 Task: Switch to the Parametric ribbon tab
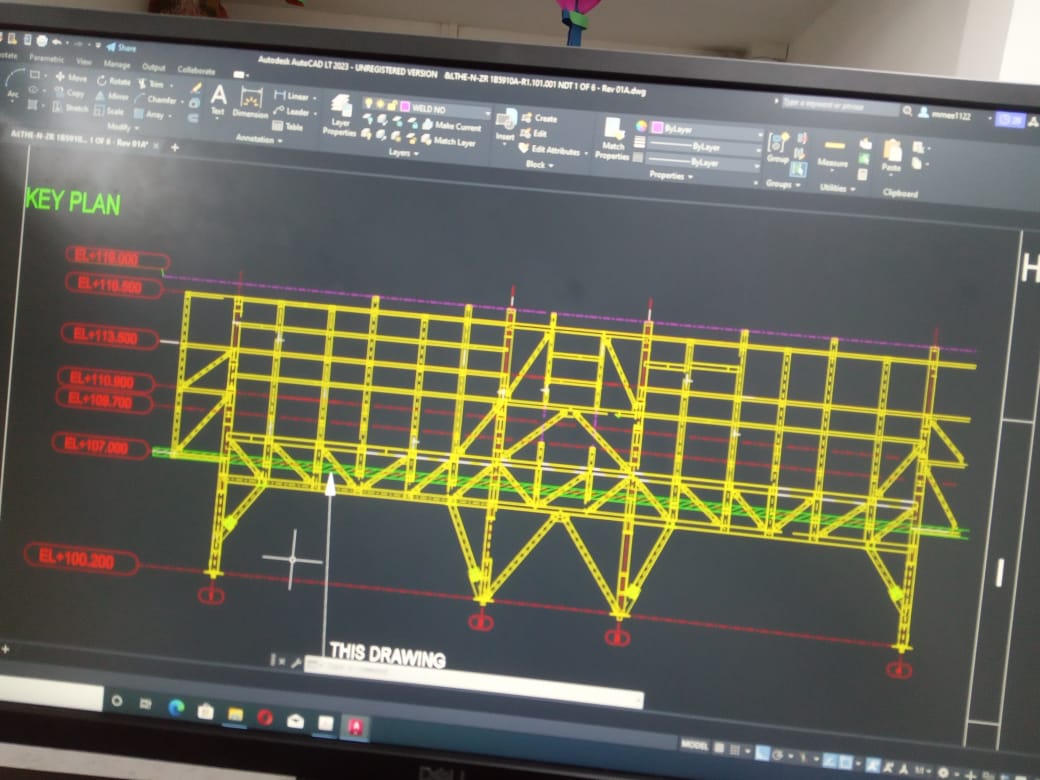pyautogui.click(x=45, y=58)
